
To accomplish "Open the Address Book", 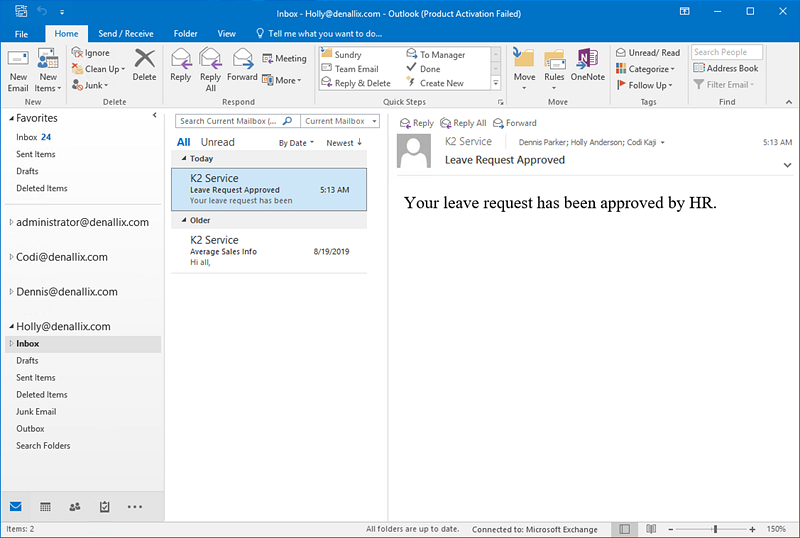I will tap(726, 69).
